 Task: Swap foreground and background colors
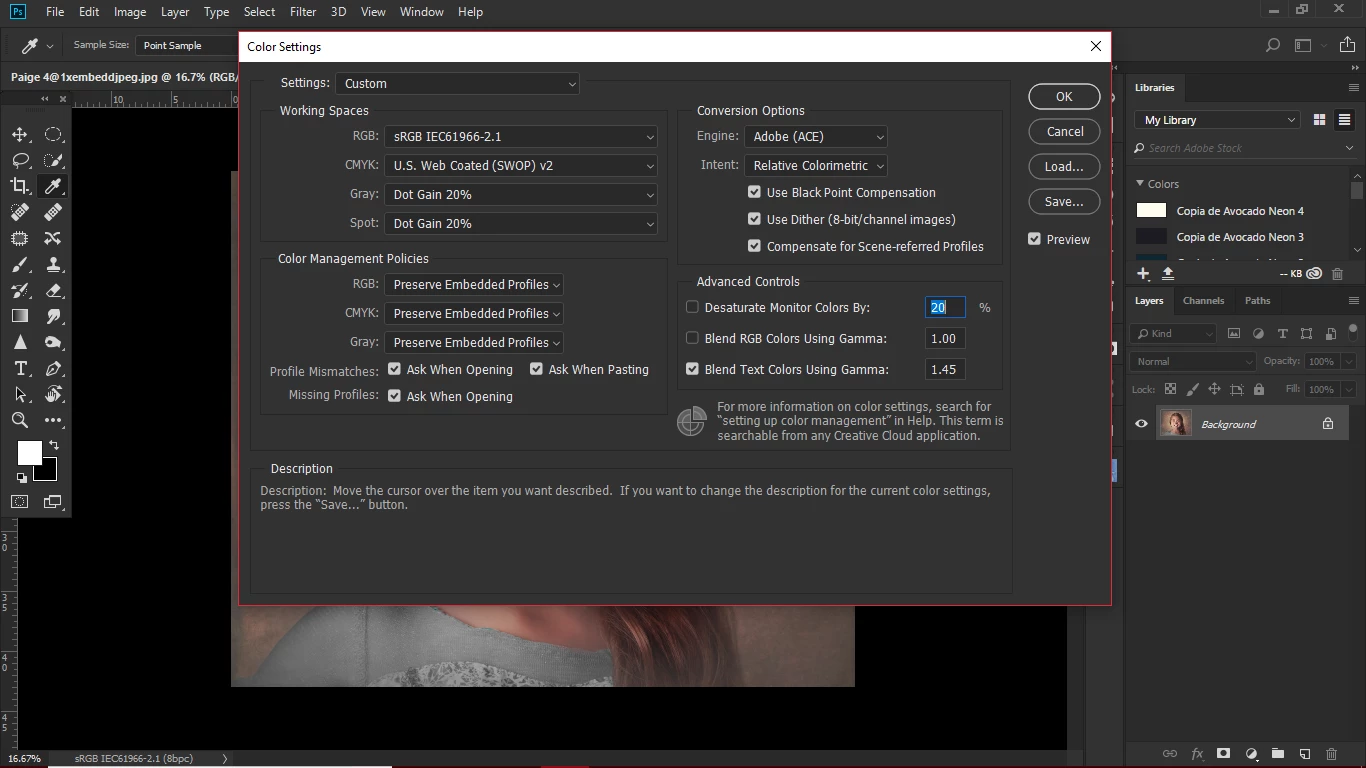coord(54,445)
